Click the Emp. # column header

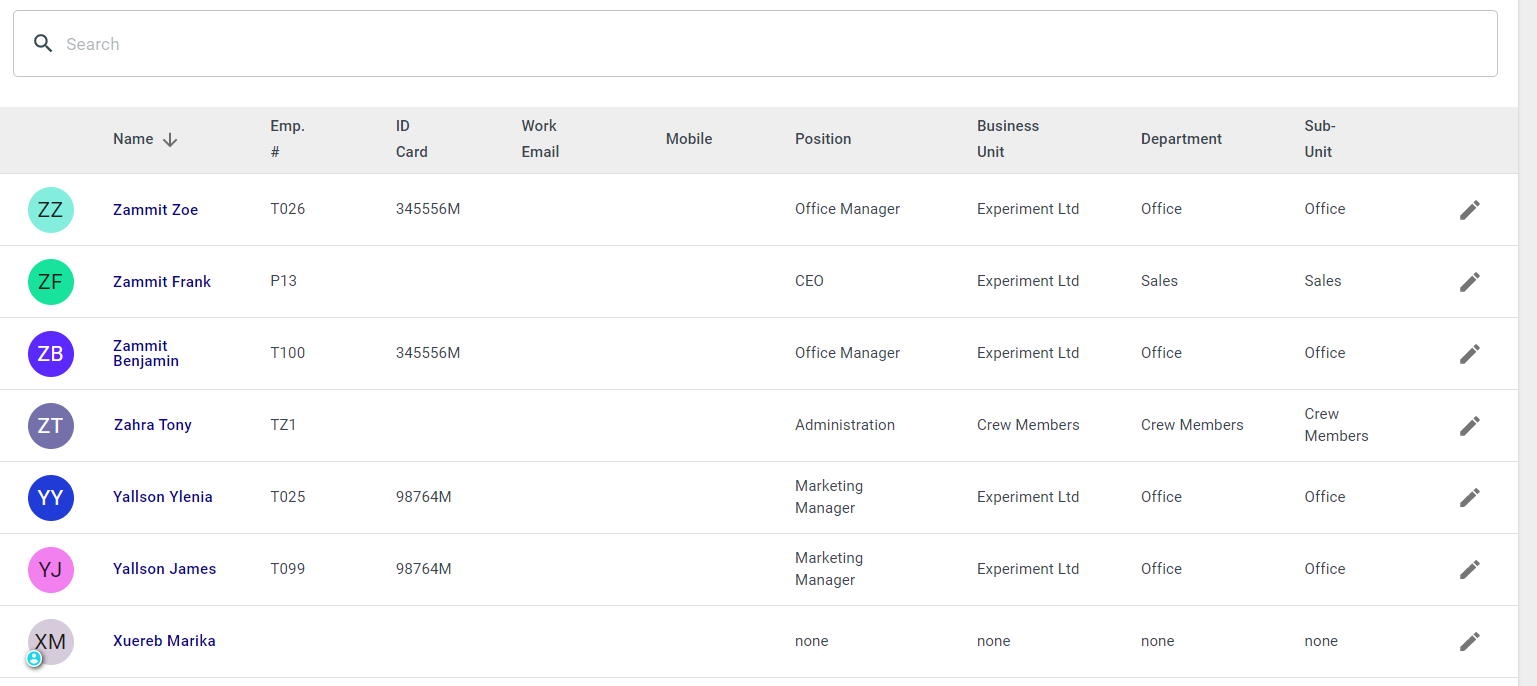[287, 139]
